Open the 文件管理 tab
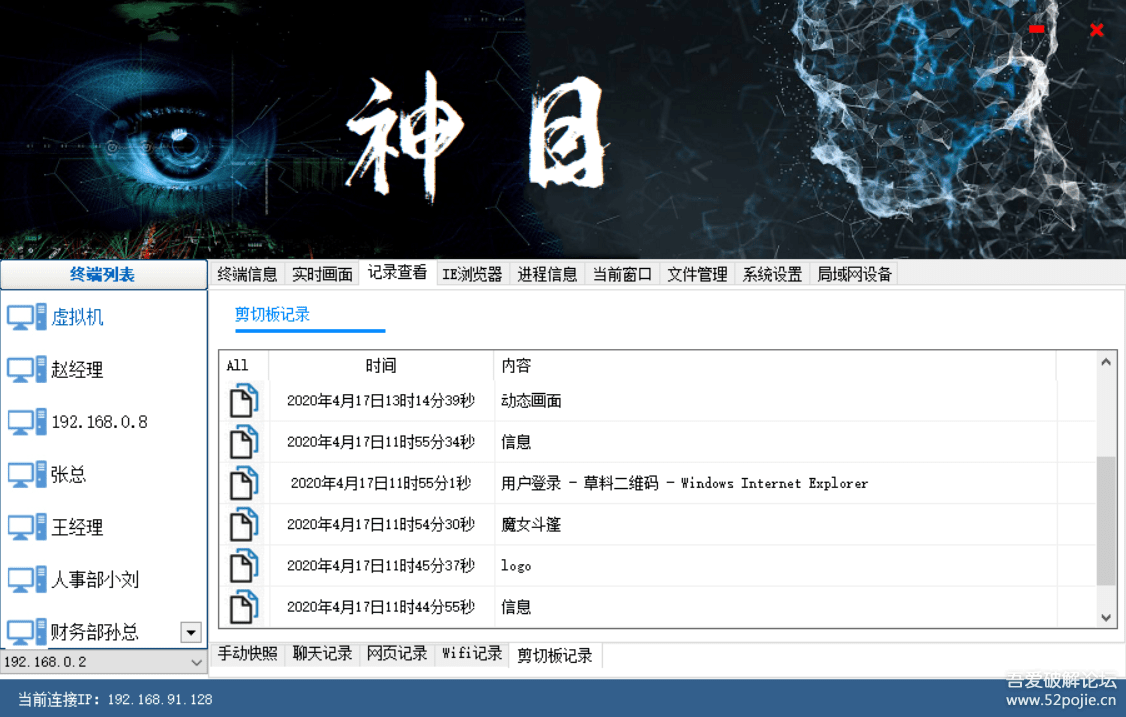This screenshot has width=1126, height=717. pyautogui.click(x=696, y=273)
